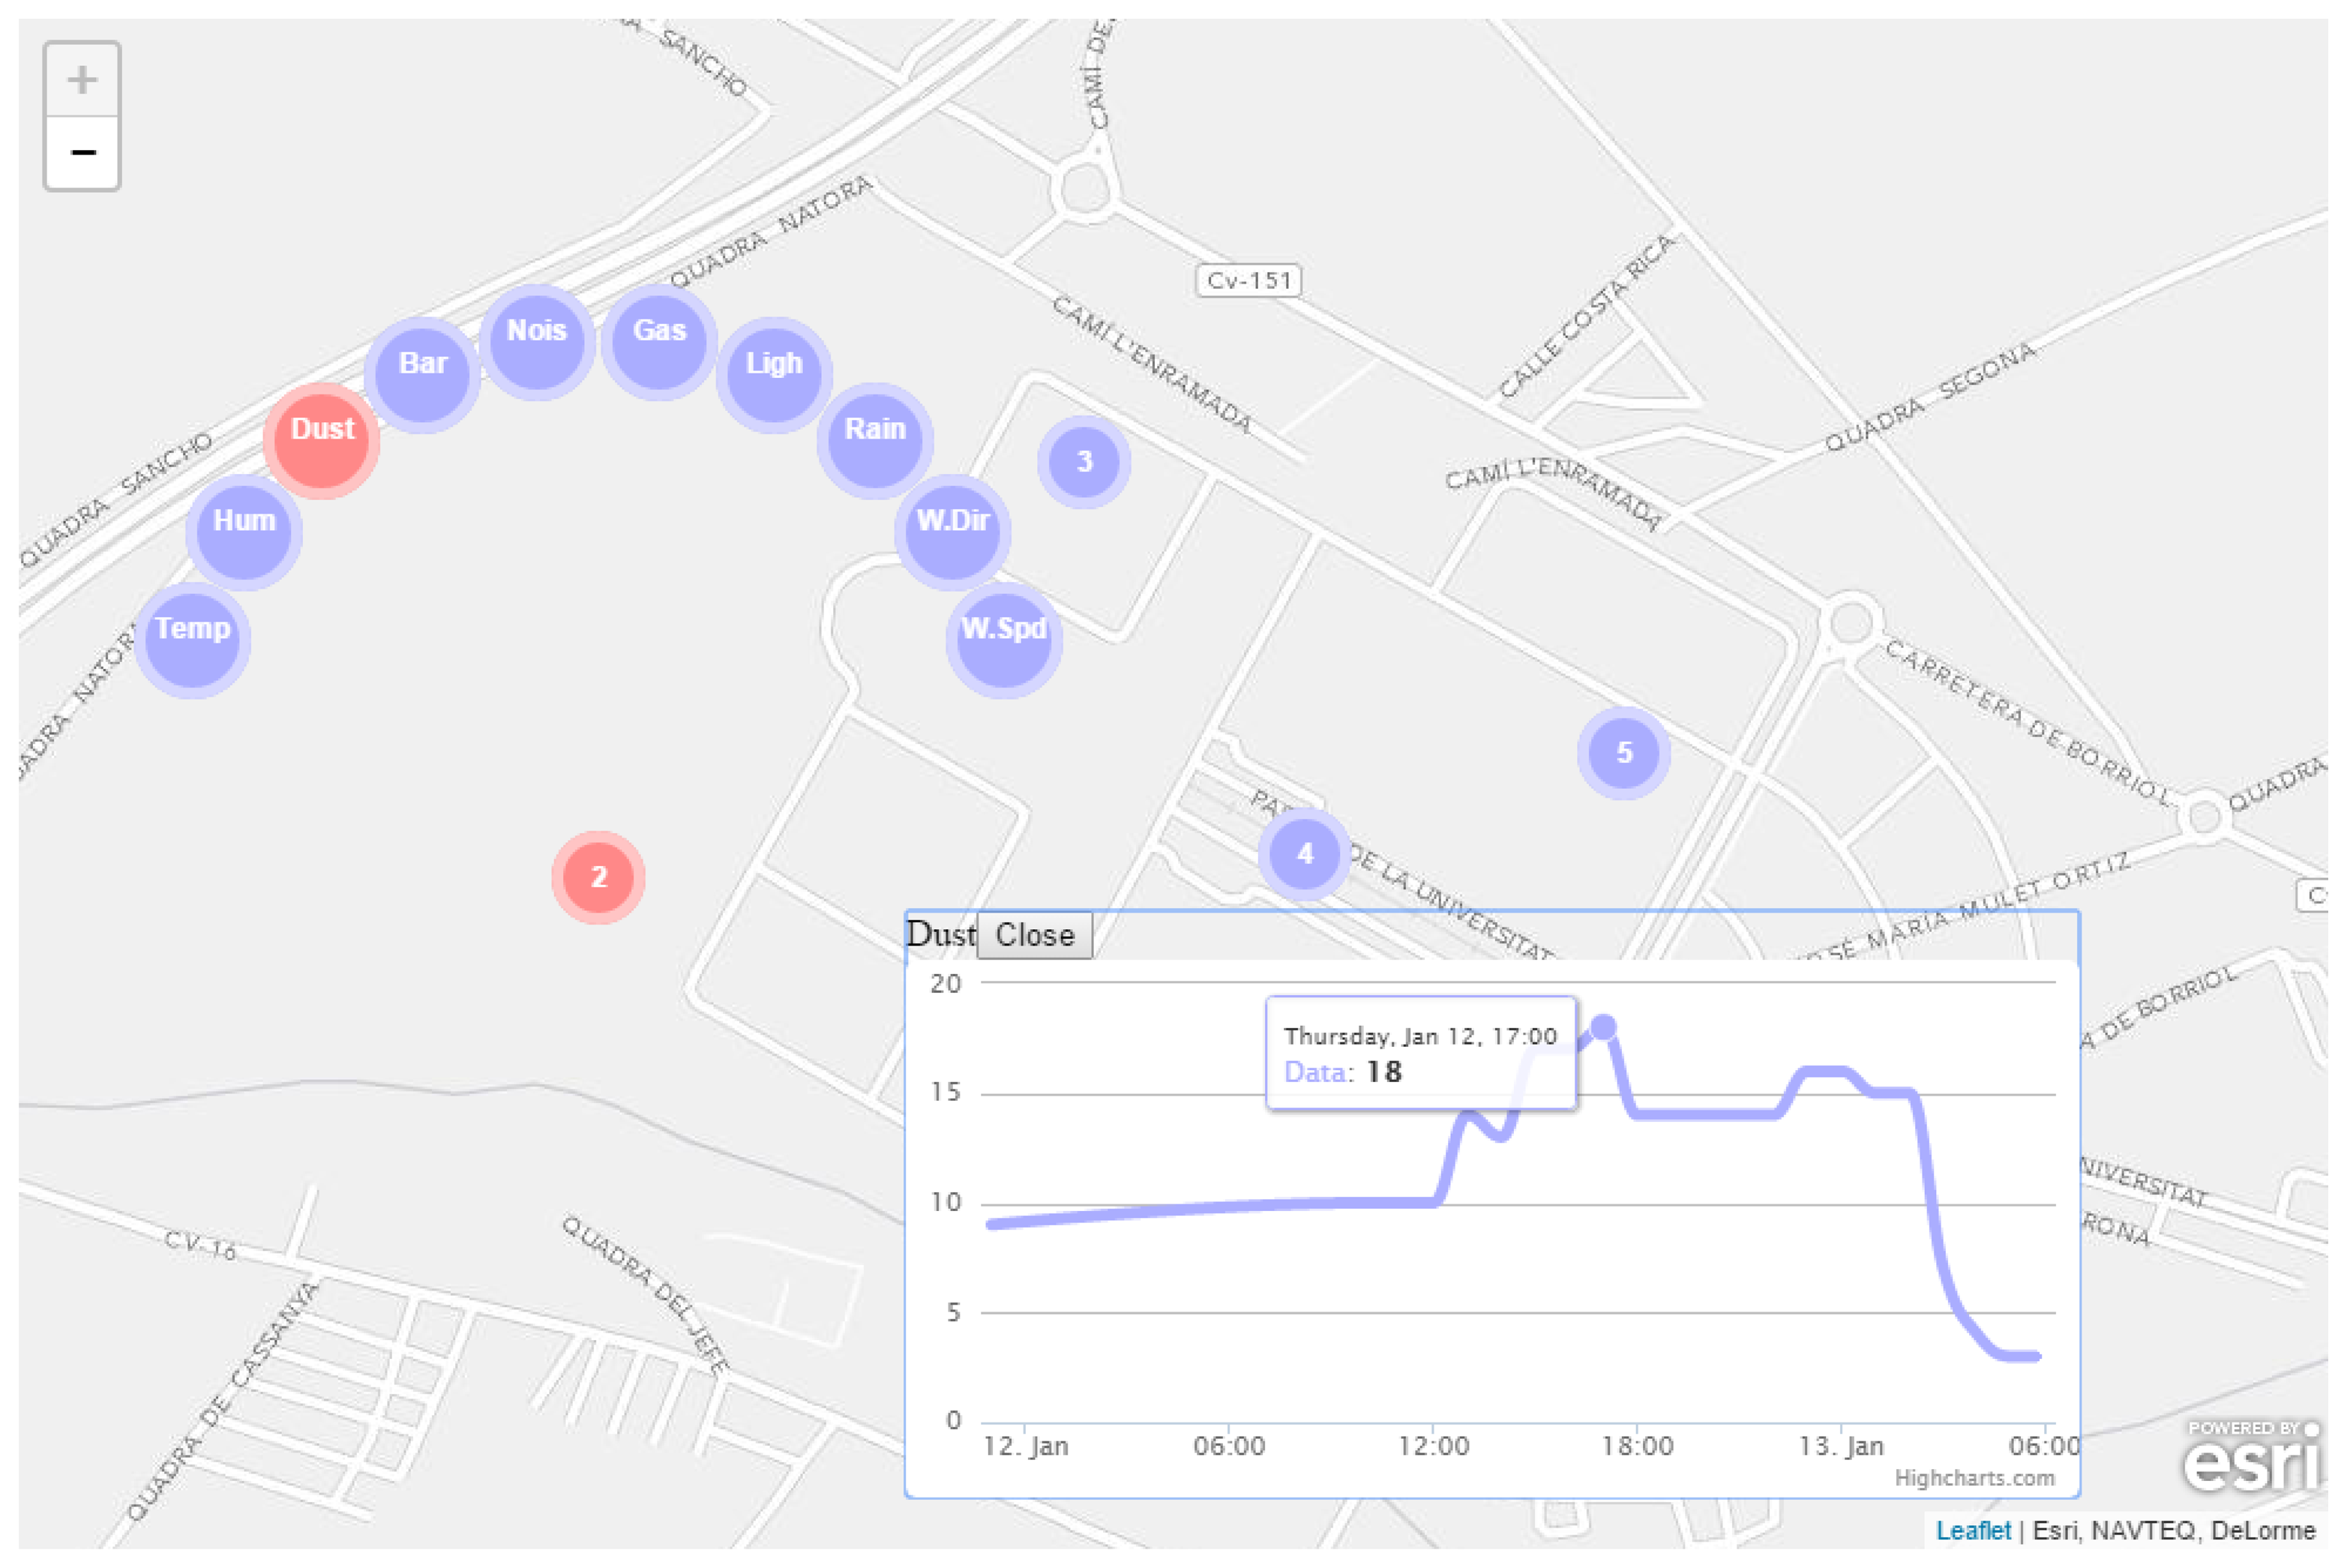Expand cluster marker number 4
This screenshot has width=2347, height=1568.
click(1304, 854)
